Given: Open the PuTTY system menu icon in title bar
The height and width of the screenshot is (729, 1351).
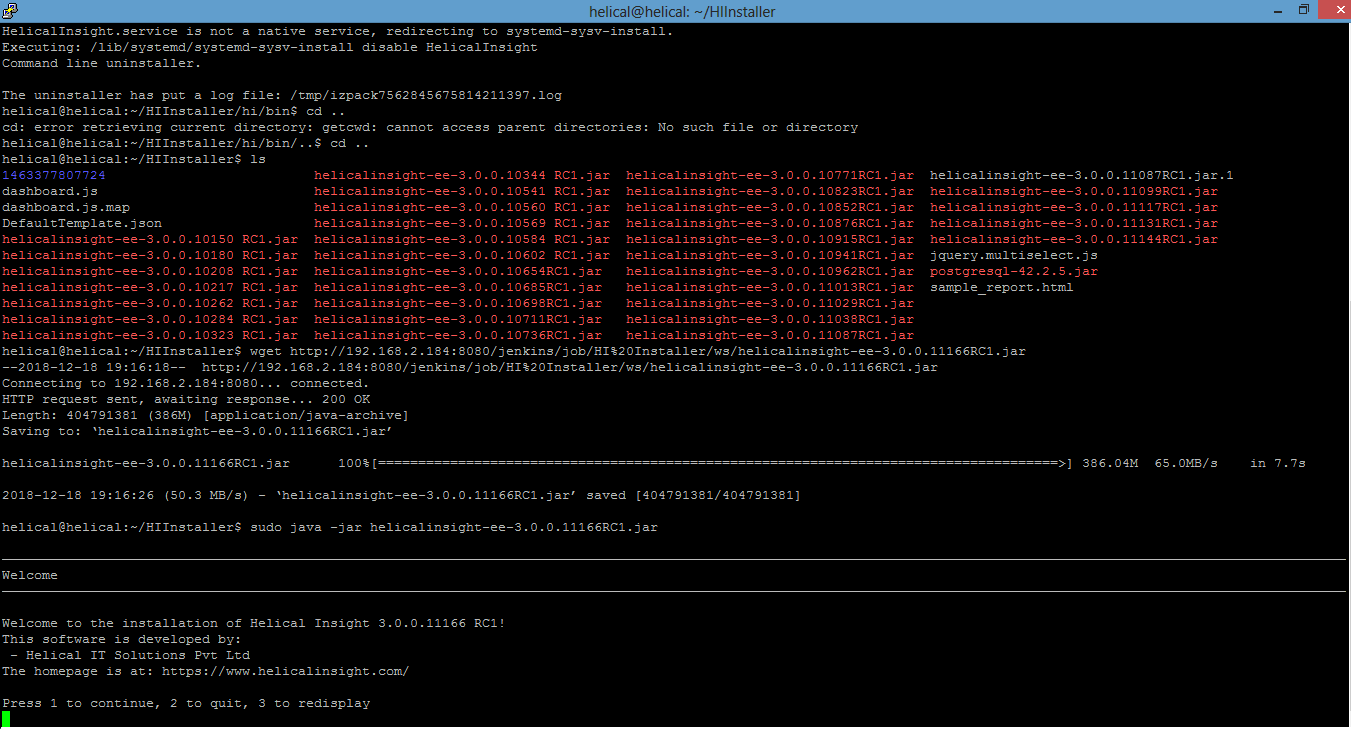Looking at the screenshot, I should pos(10,10).
